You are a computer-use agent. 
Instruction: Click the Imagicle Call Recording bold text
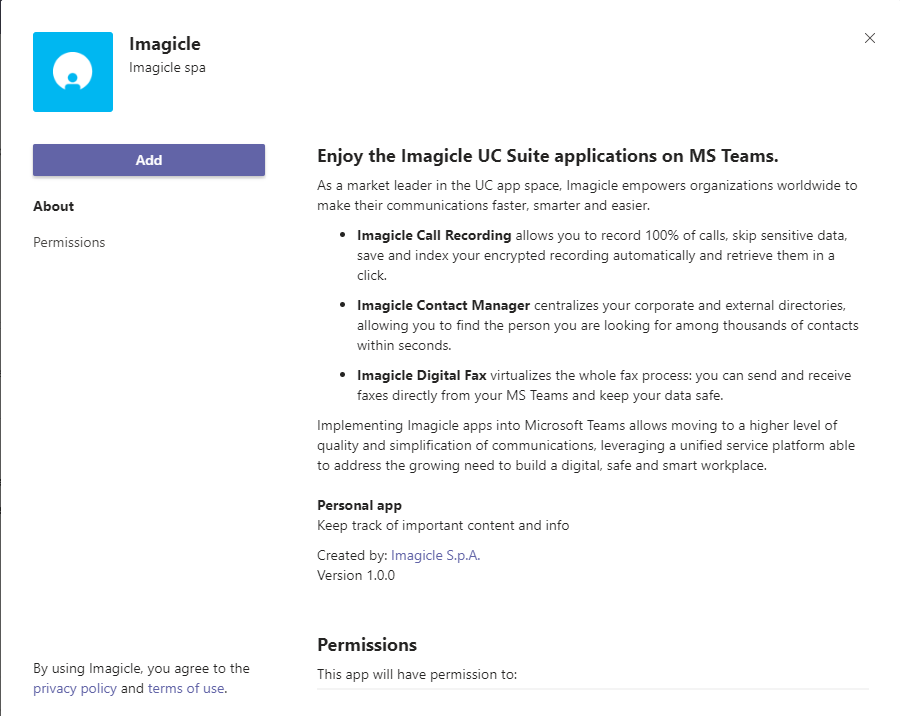[434, 235]
